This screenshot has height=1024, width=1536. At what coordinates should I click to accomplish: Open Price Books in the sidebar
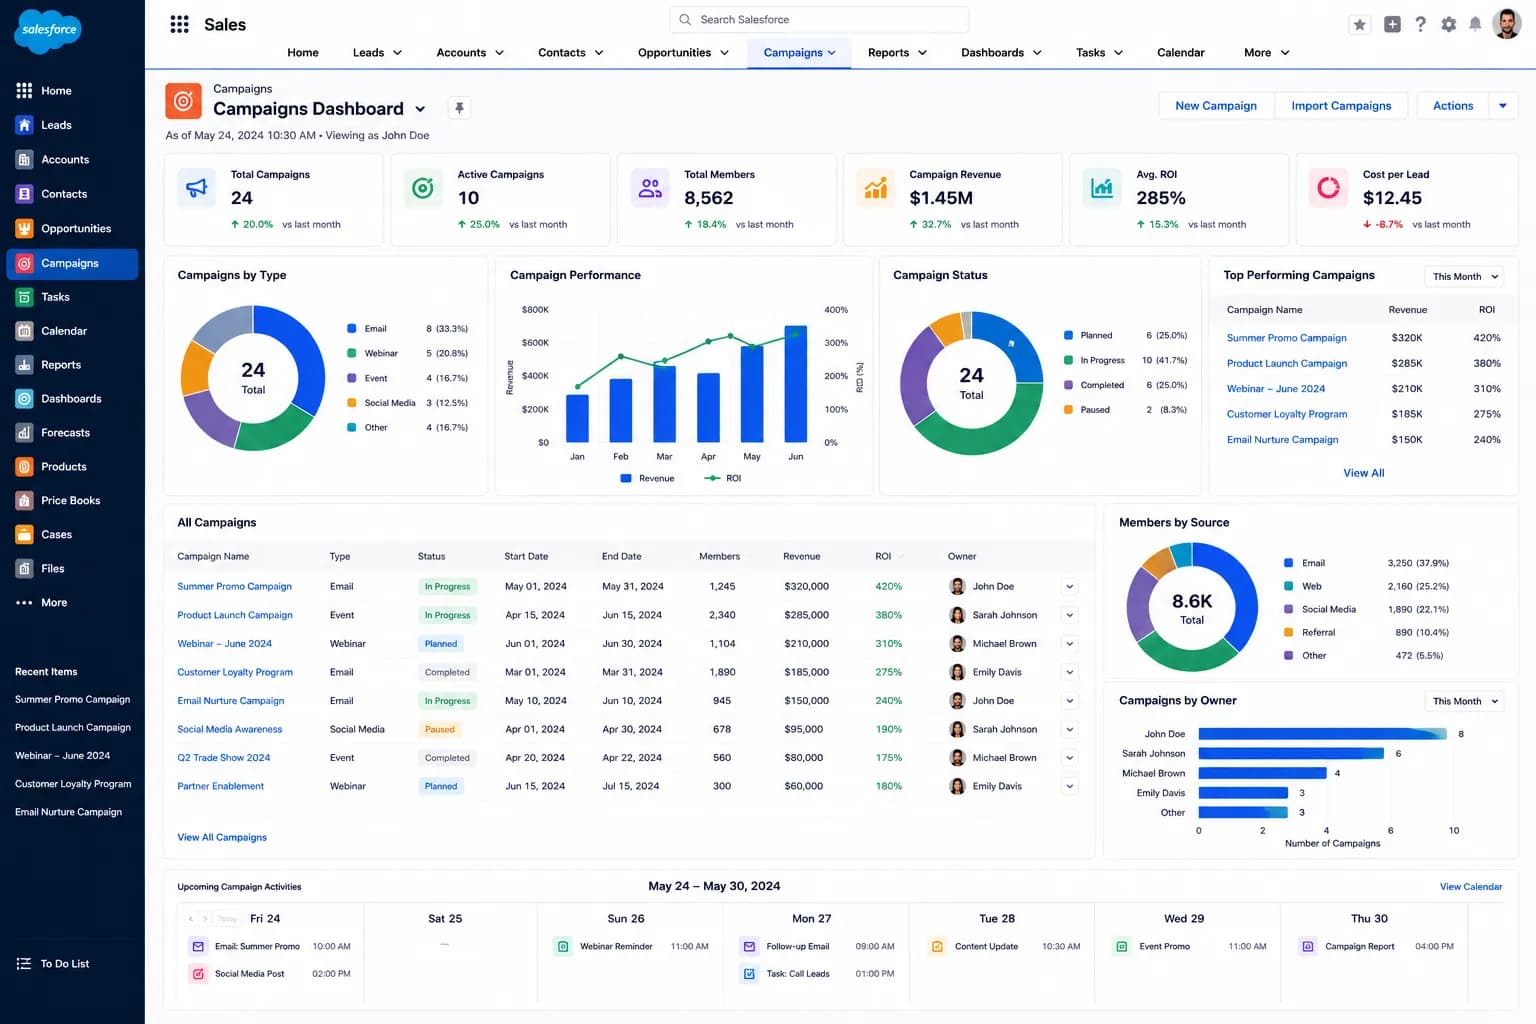72,500
